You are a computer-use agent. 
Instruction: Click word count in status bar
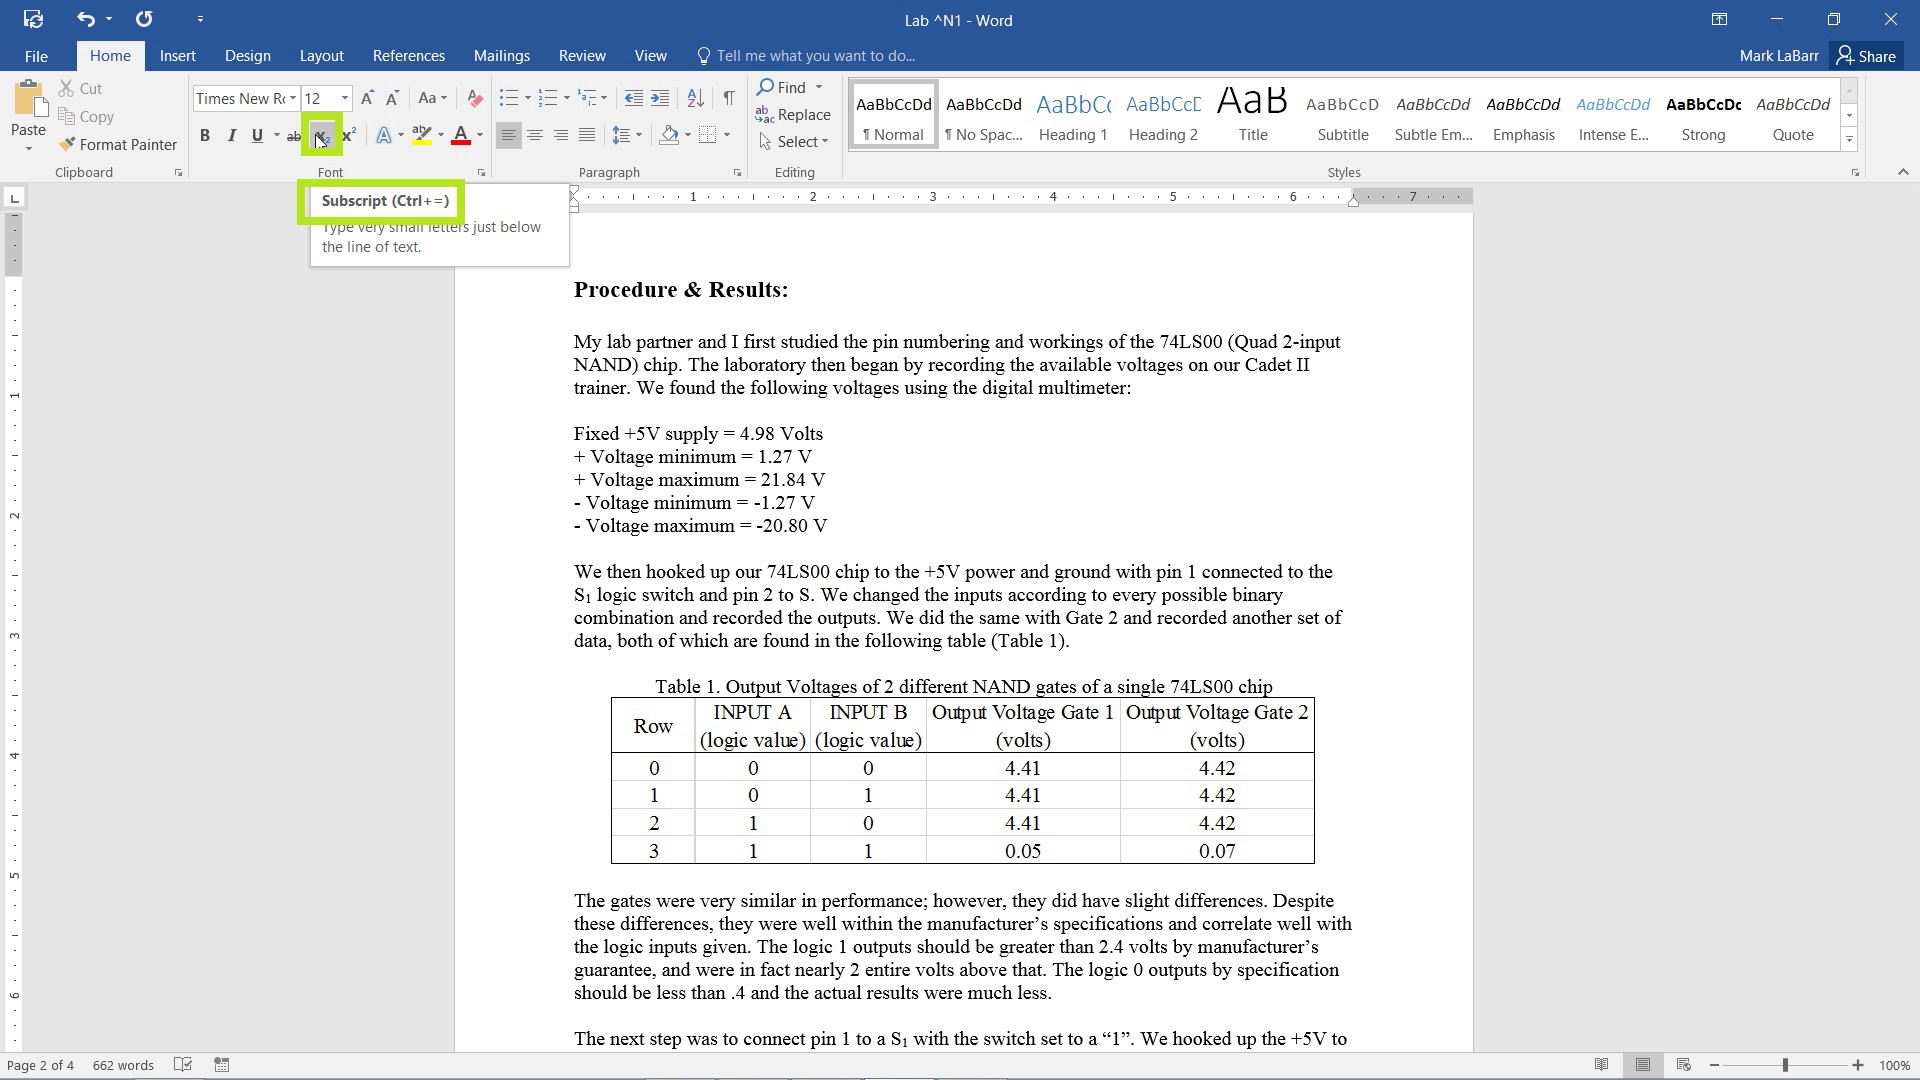(x=121, y=1064)
